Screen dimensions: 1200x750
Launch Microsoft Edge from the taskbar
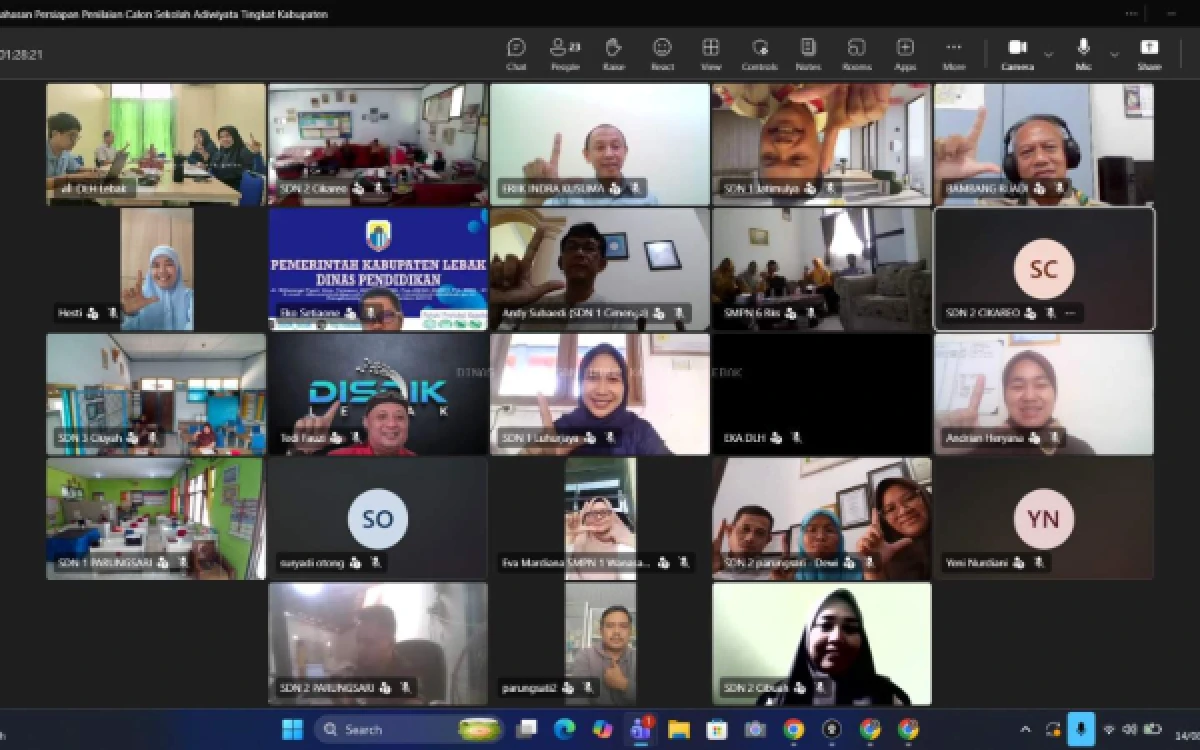(564, 730)
